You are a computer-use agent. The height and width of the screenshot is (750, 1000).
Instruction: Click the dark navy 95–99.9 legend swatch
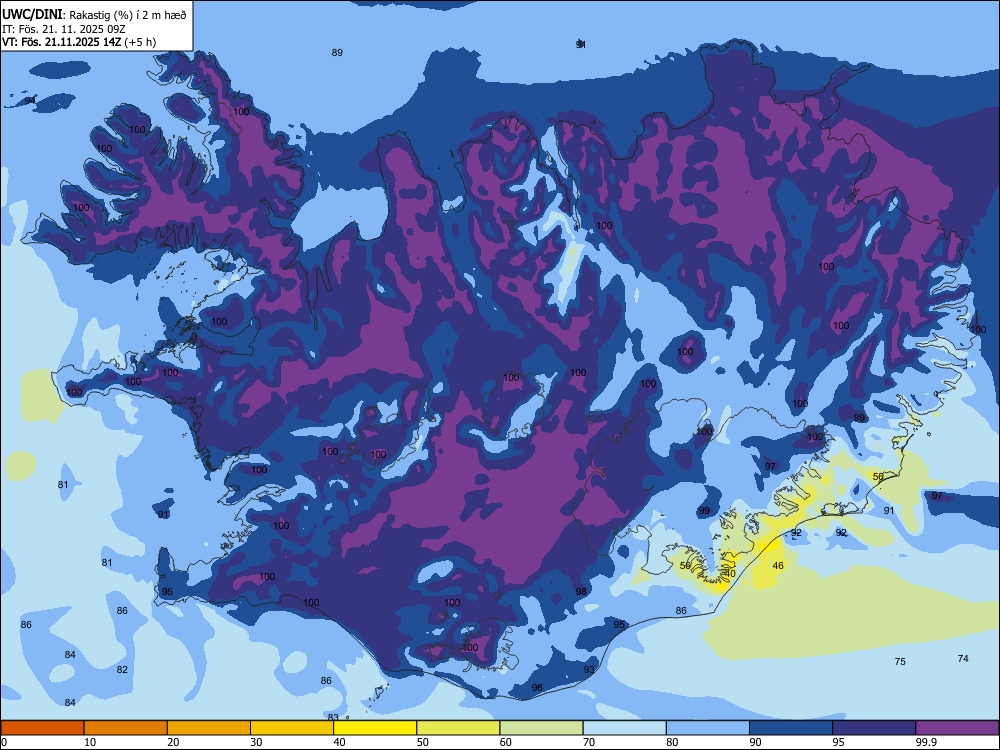tap(874, 728)
